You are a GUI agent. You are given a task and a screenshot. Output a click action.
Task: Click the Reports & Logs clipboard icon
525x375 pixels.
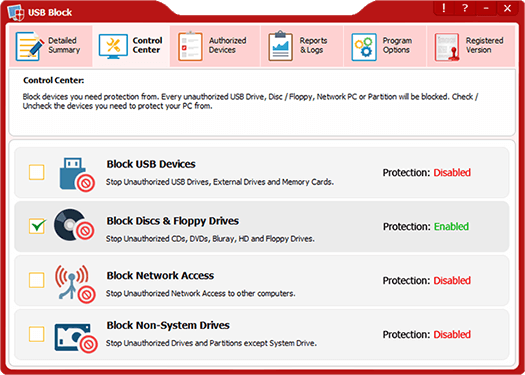click(x=281, y=46)
